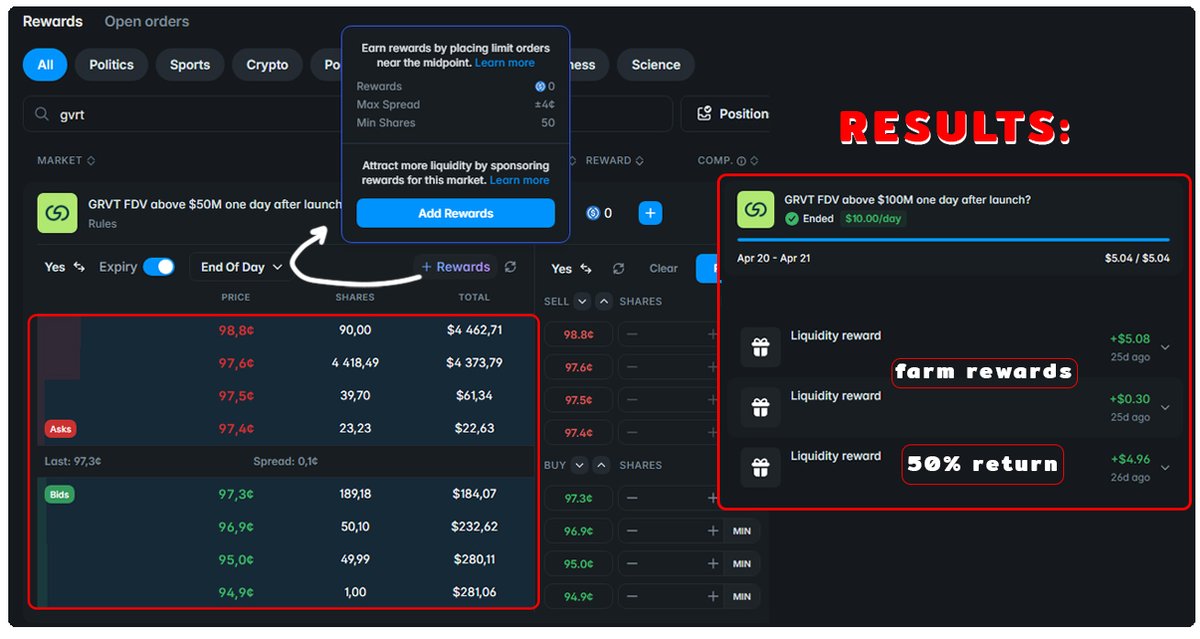Sort by the MARKET column header
The width and height of the screenshot is (1200, 639).
tap(66, 160)
